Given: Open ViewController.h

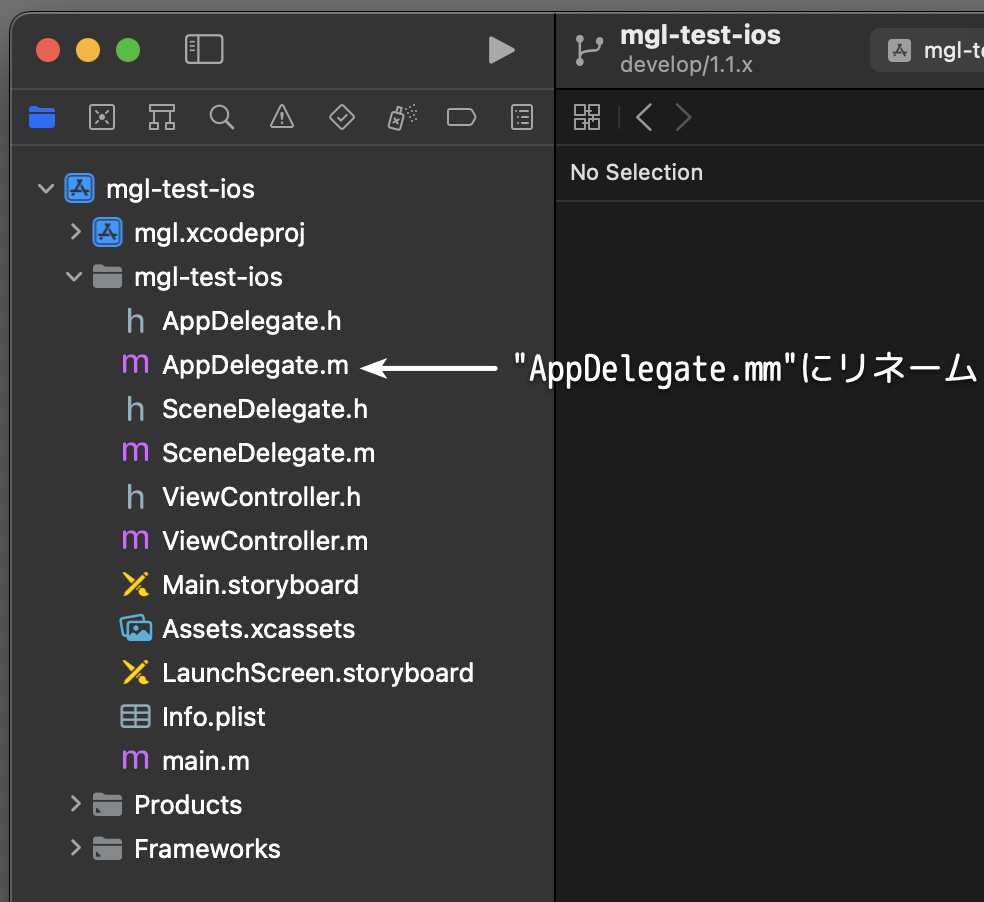Looking at the screenshot, I should tap(261, 497).
